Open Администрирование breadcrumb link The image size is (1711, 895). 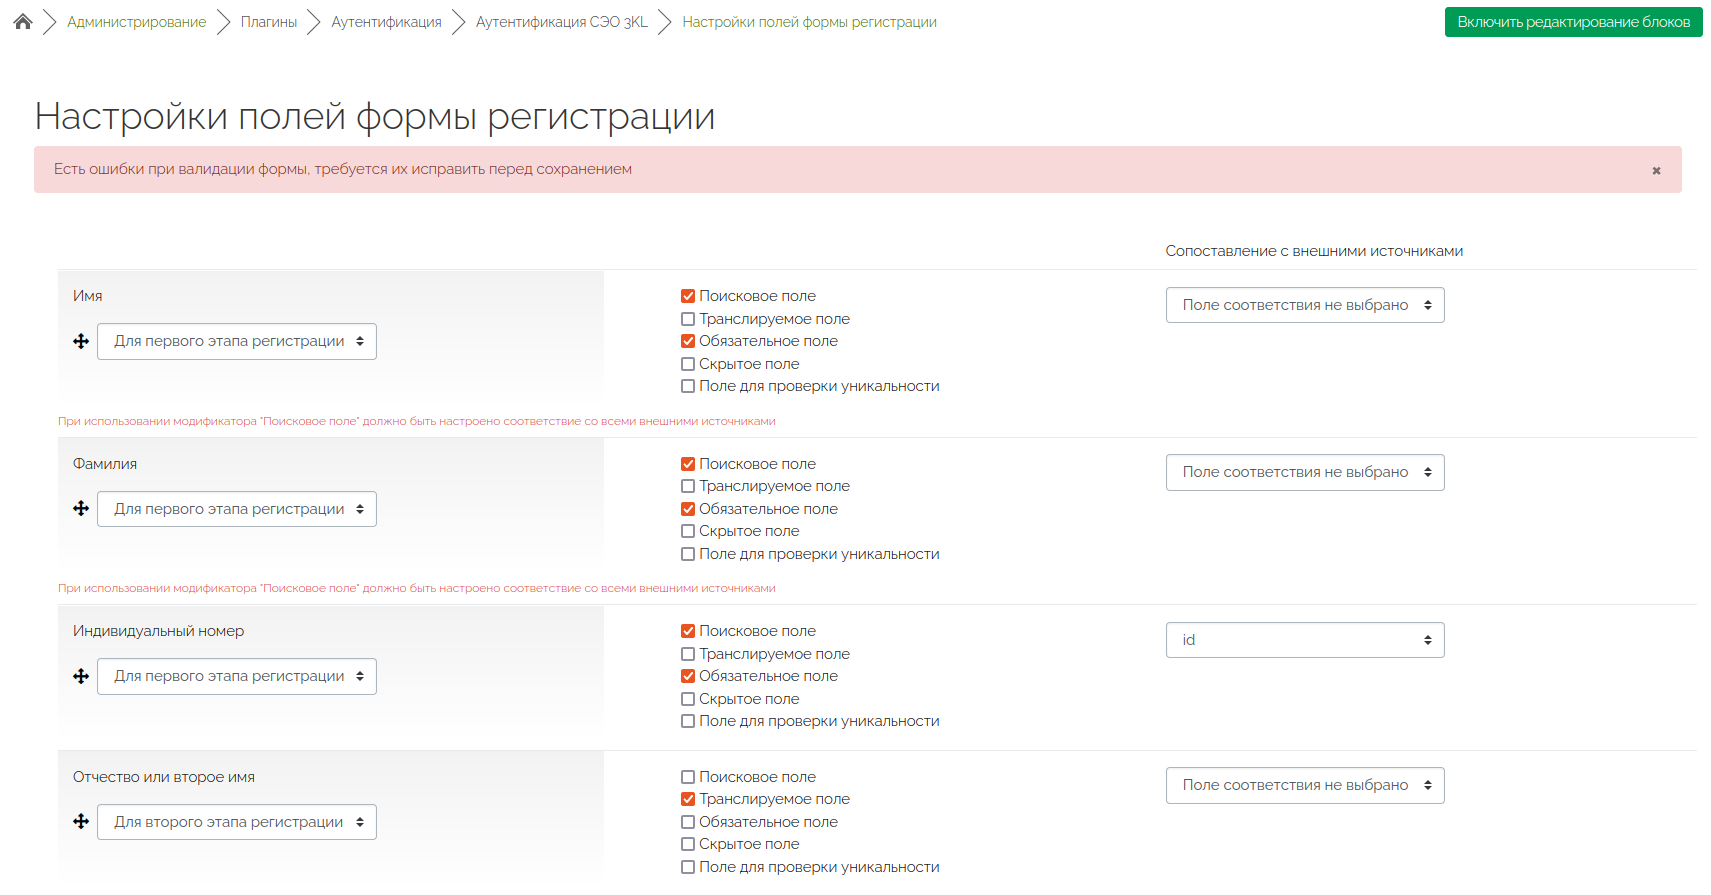pyautogui.click(x=136, y=22)
